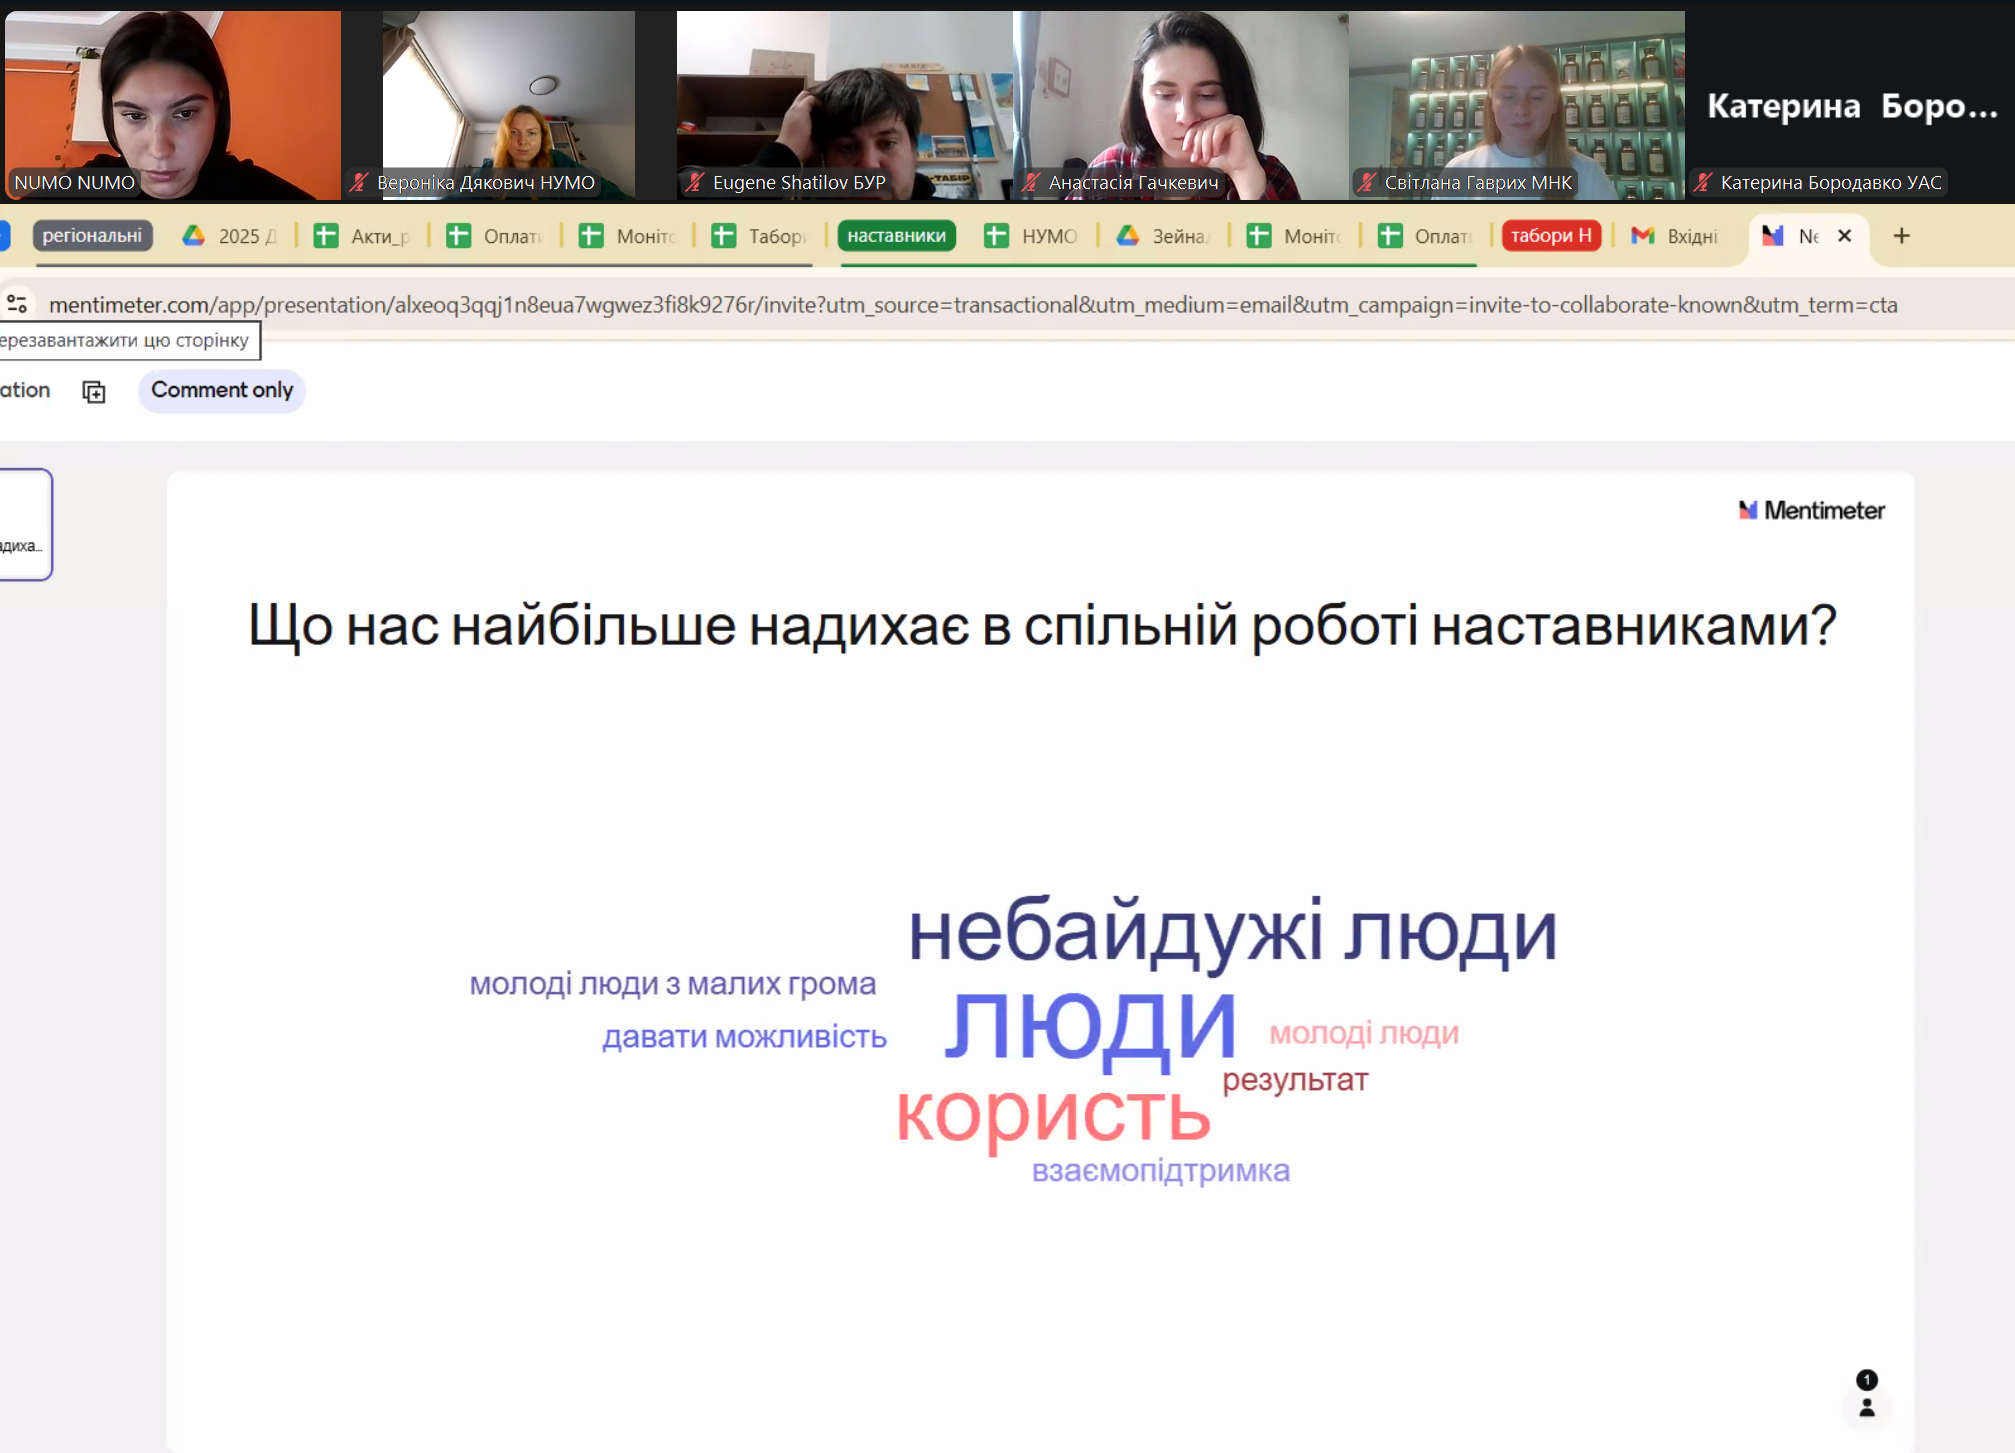Select Катерина Бородавко УАС participant tile
2015x1453 pixels.
[1850, 105]
